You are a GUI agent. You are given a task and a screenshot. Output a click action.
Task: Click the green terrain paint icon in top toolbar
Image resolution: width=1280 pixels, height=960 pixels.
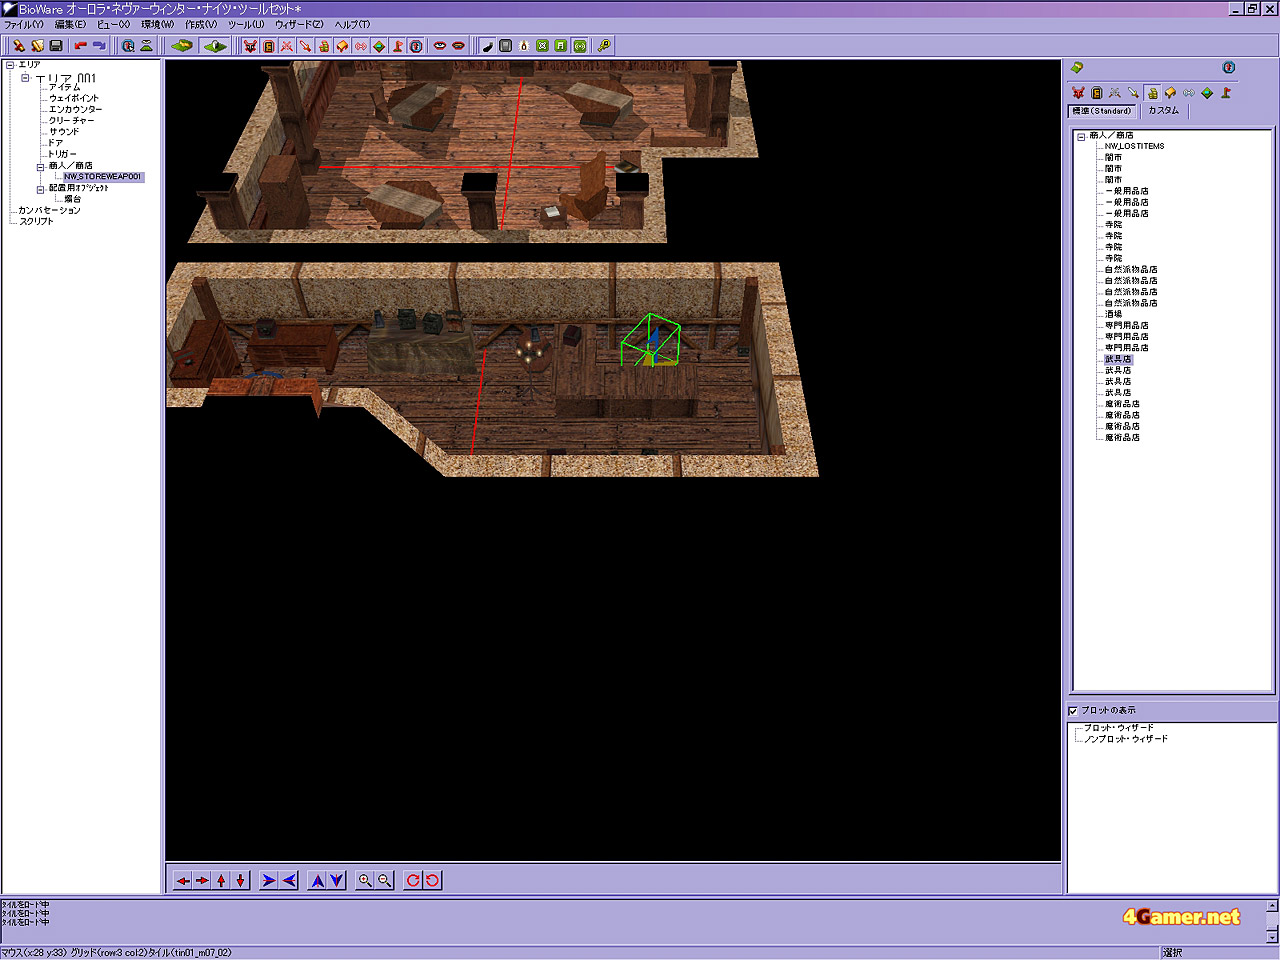[181, 46]
